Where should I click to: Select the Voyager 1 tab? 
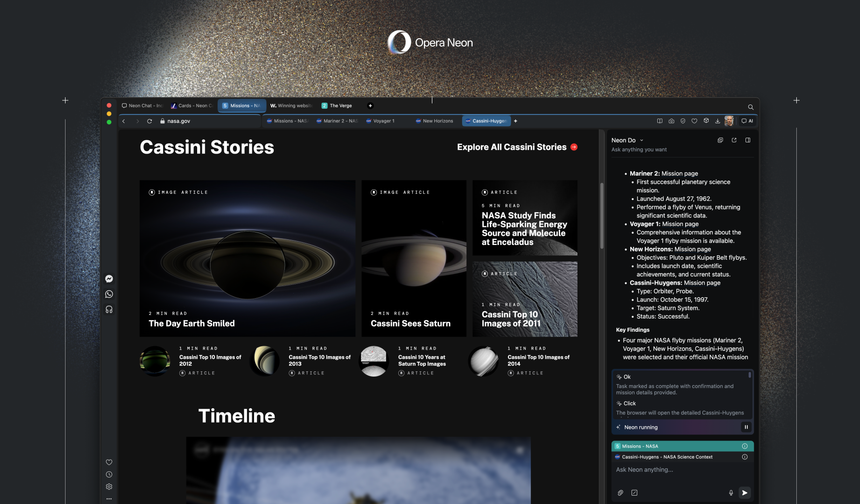coord(384,121)
